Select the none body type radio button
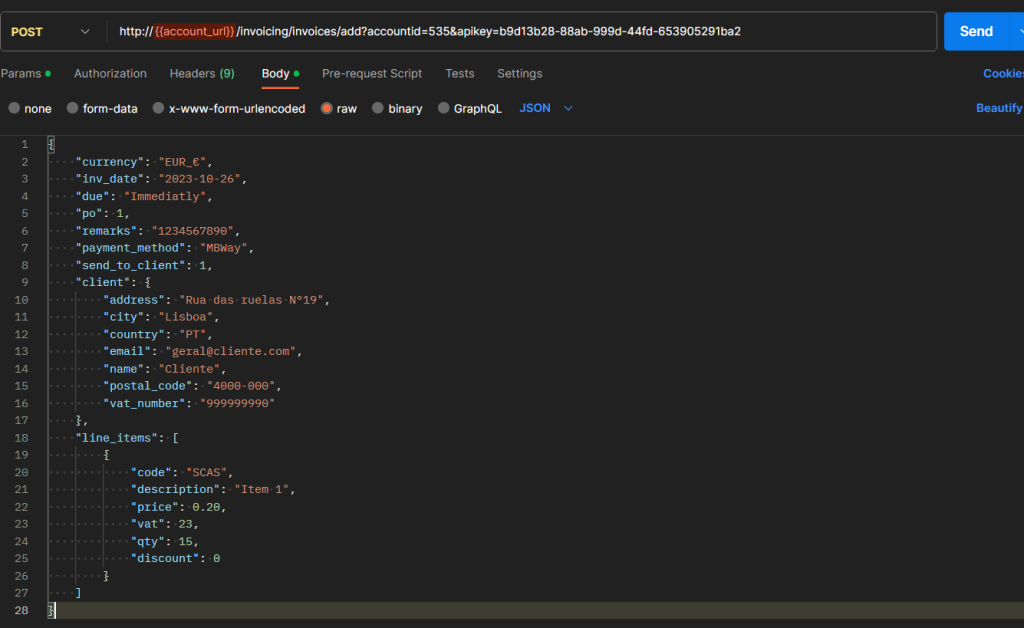This screenshot has height=628, width=1024. point(14,109)
